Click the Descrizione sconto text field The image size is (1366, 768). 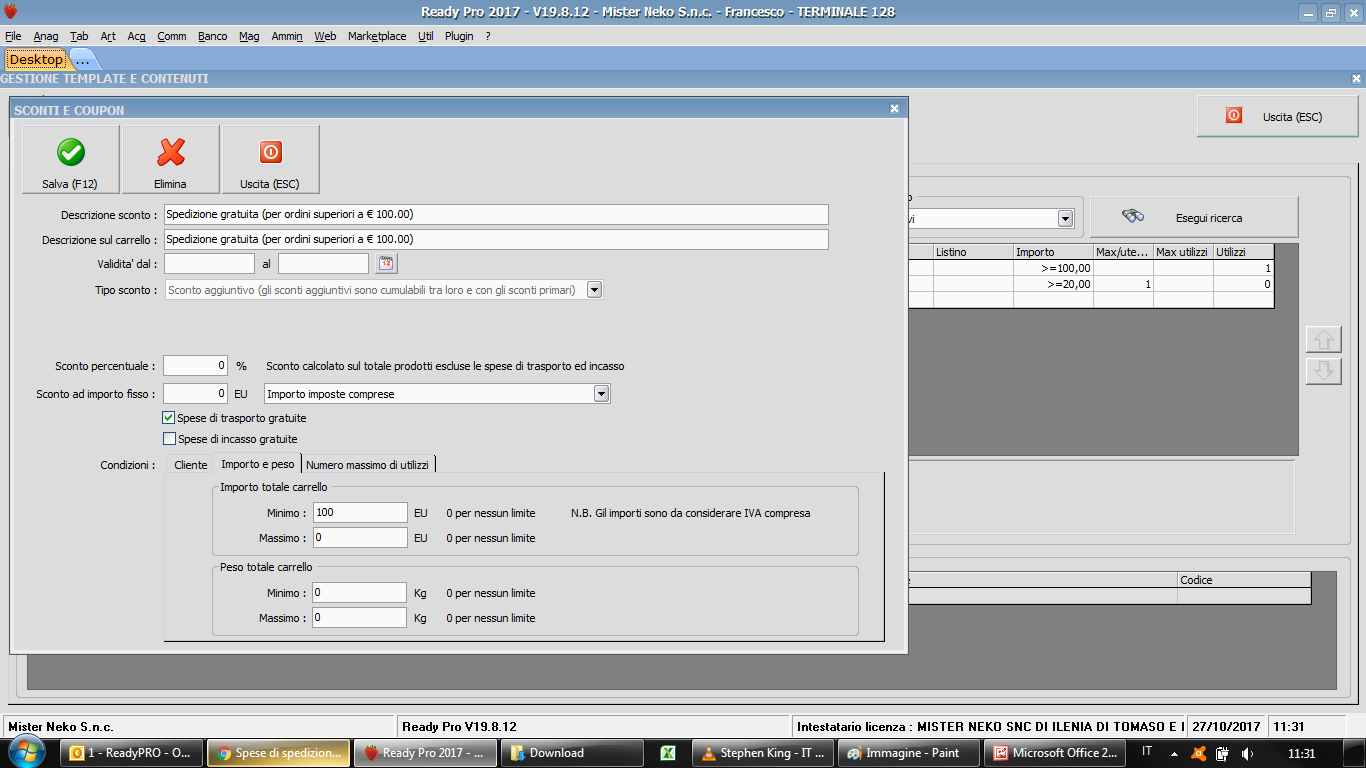(496, 214)
